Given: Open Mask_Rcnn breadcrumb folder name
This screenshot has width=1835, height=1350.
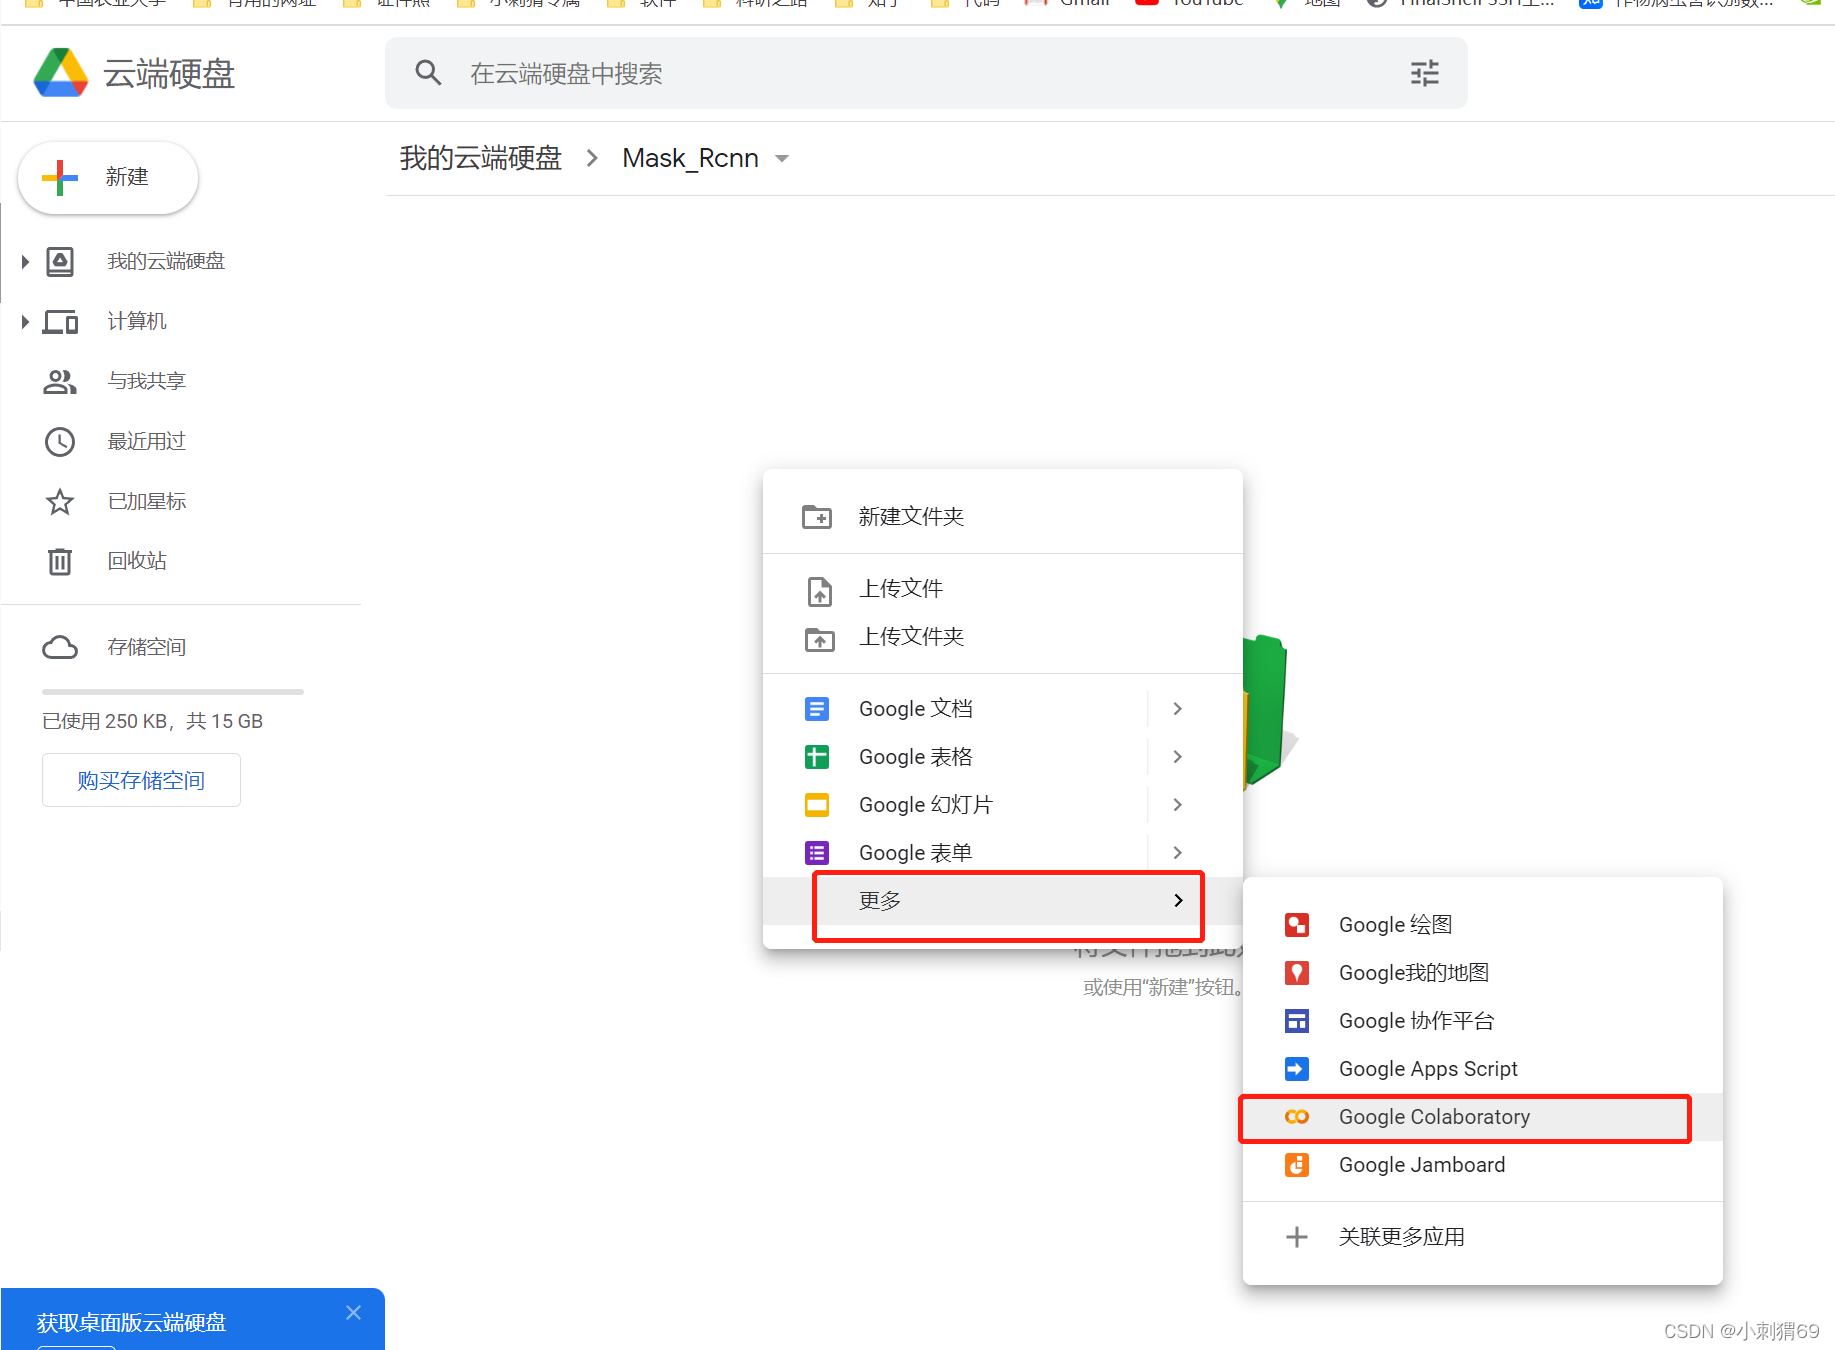Looking at the screenshot, I should 690,159.
